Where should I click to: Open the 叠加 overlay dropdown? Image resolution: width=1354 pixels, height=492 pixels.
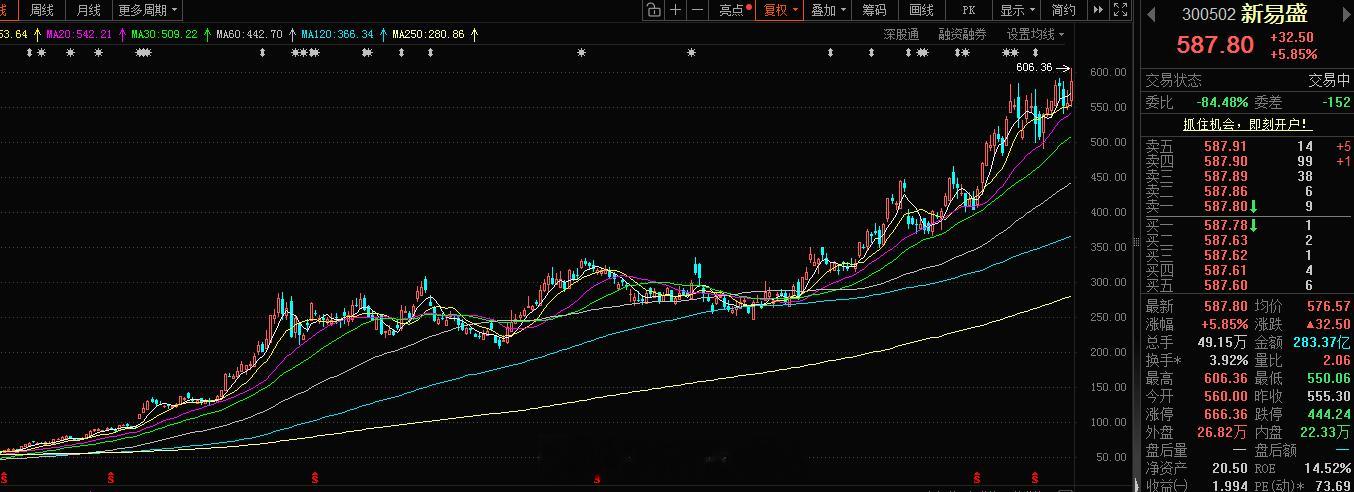tap(828, 10)
